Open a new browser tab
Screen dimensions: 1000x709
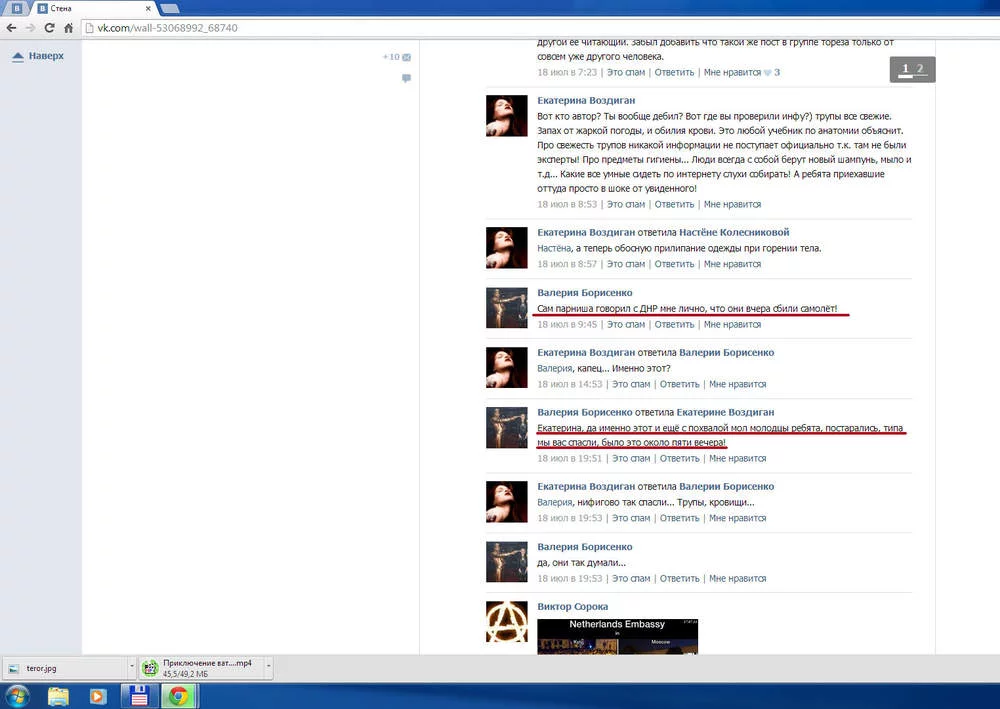tap(170, 8)
